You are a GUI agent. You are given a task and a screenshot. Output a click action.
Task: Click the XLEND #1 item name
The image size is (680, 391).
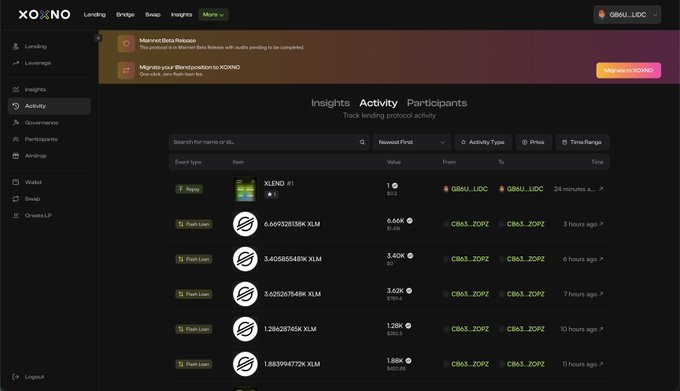point(278,183)
